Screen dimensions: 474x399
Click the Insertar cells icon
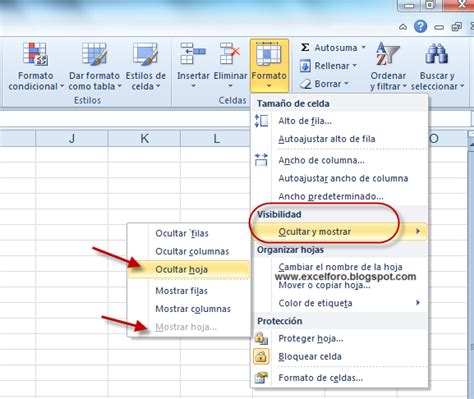tap(193, 53)
